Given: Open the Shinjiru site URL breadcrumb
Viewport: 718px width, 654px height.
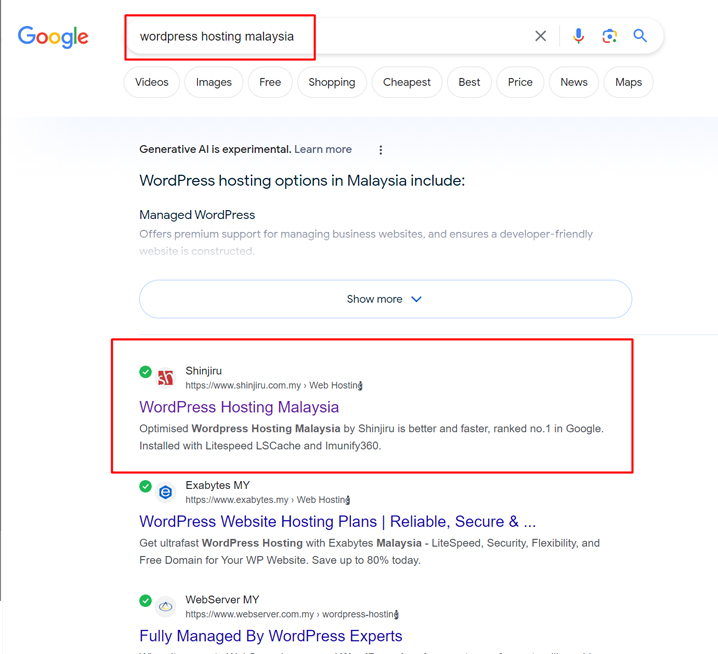Looking at the screenshot, I should 274,386.
